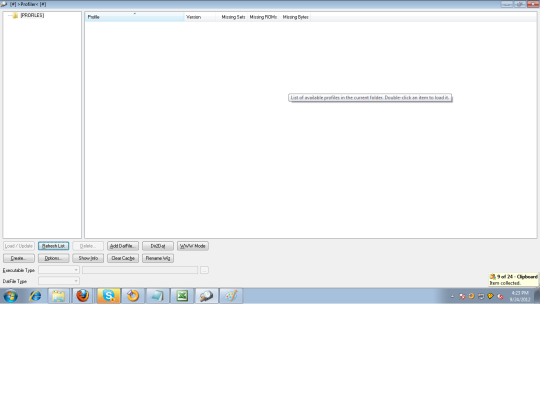Click the yellow clipboard tool tray icon

(490, 296)
